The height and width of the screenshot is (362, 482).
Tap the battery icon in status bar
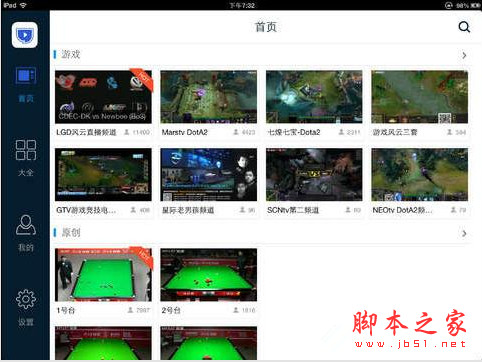[476, 6]
